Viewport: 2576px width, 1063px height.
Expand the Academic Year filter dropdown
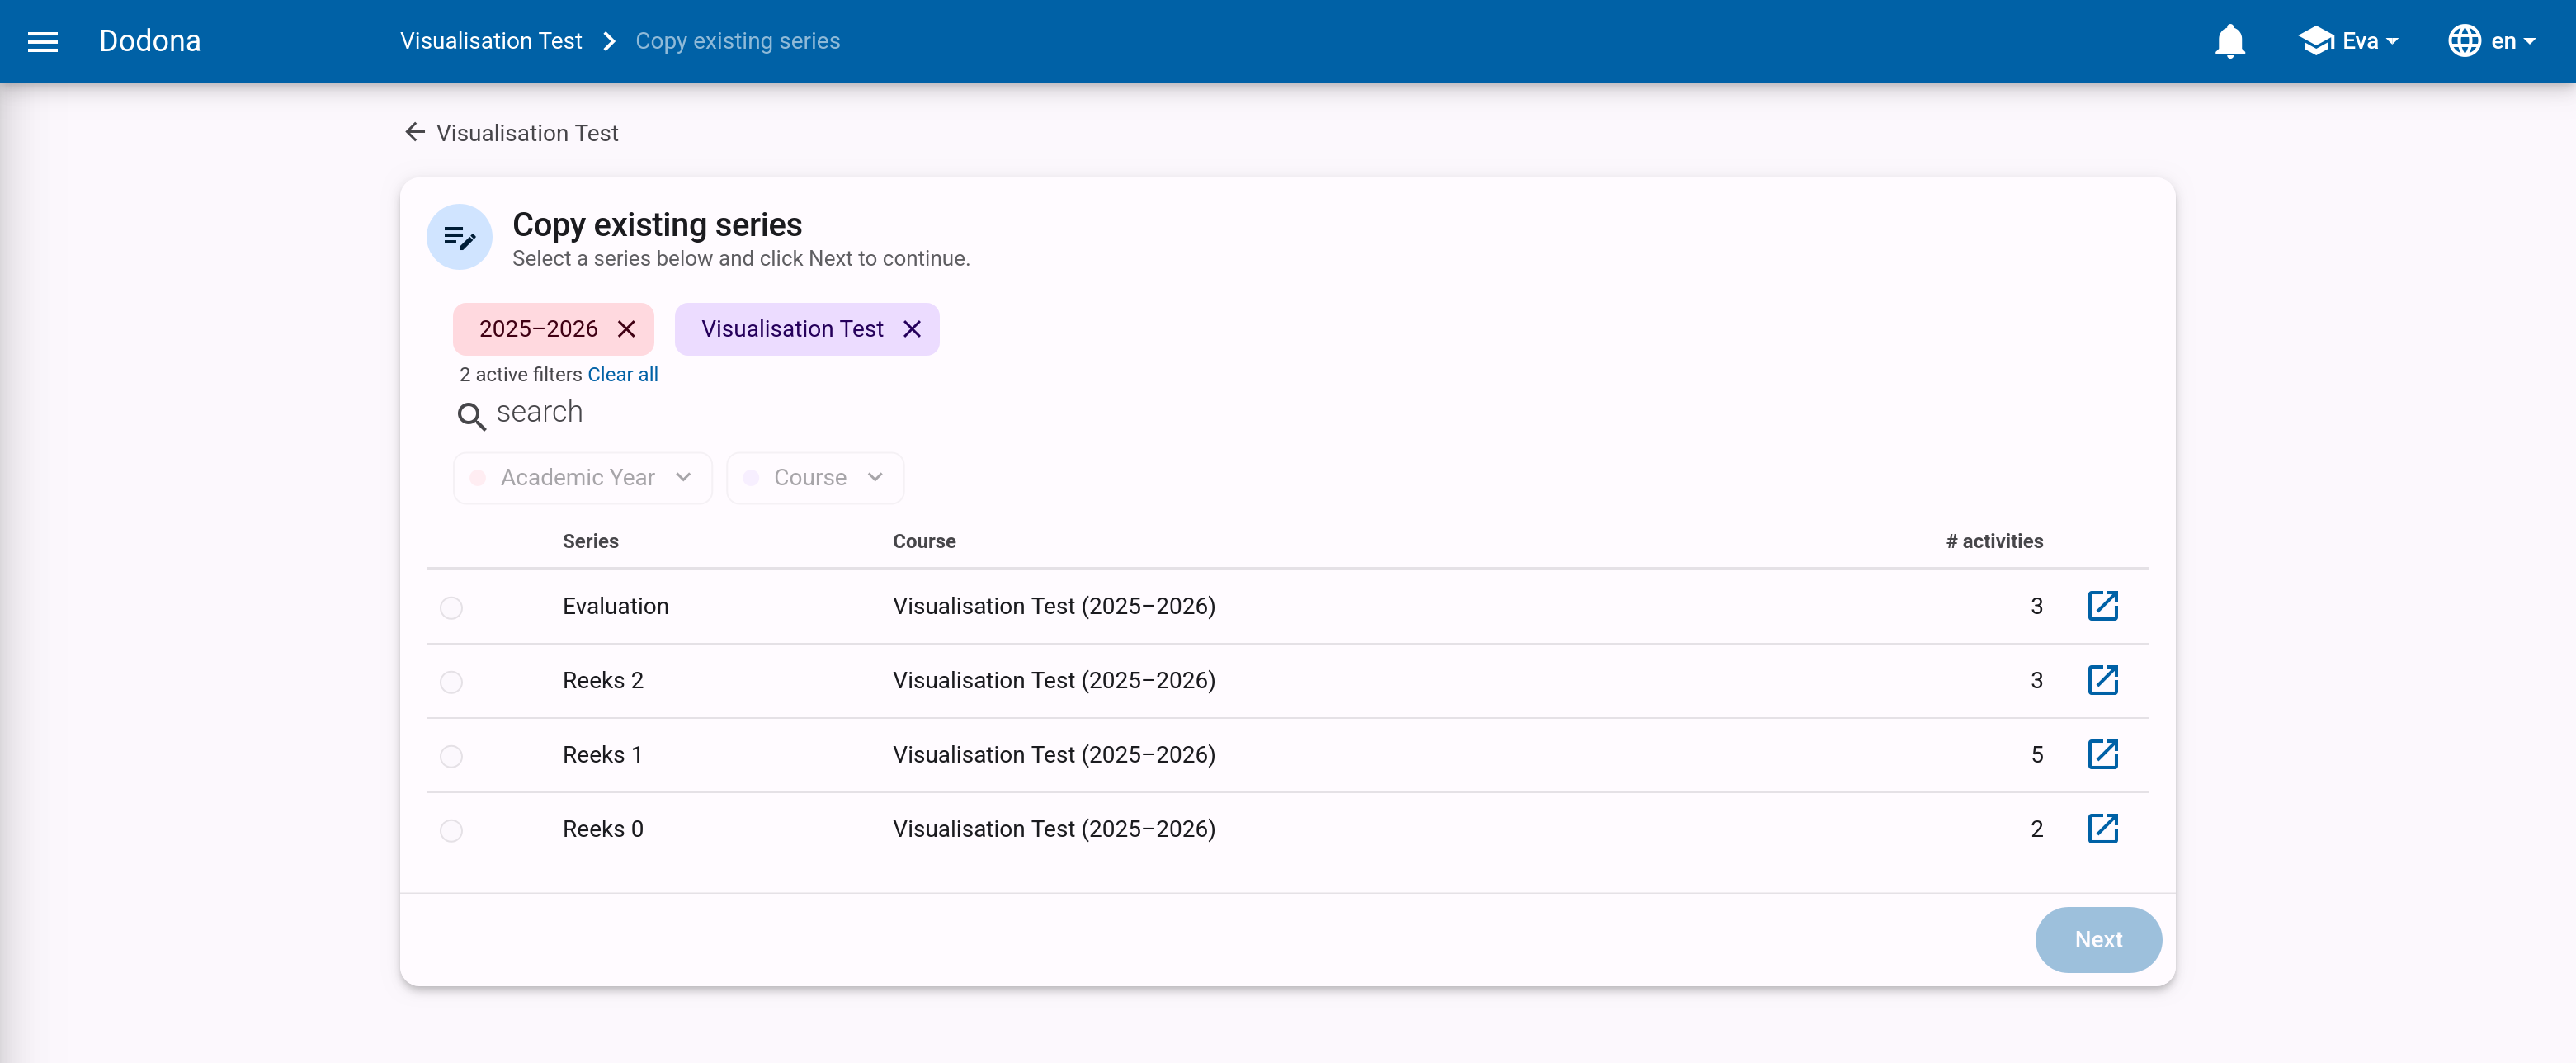pos(582,478)
